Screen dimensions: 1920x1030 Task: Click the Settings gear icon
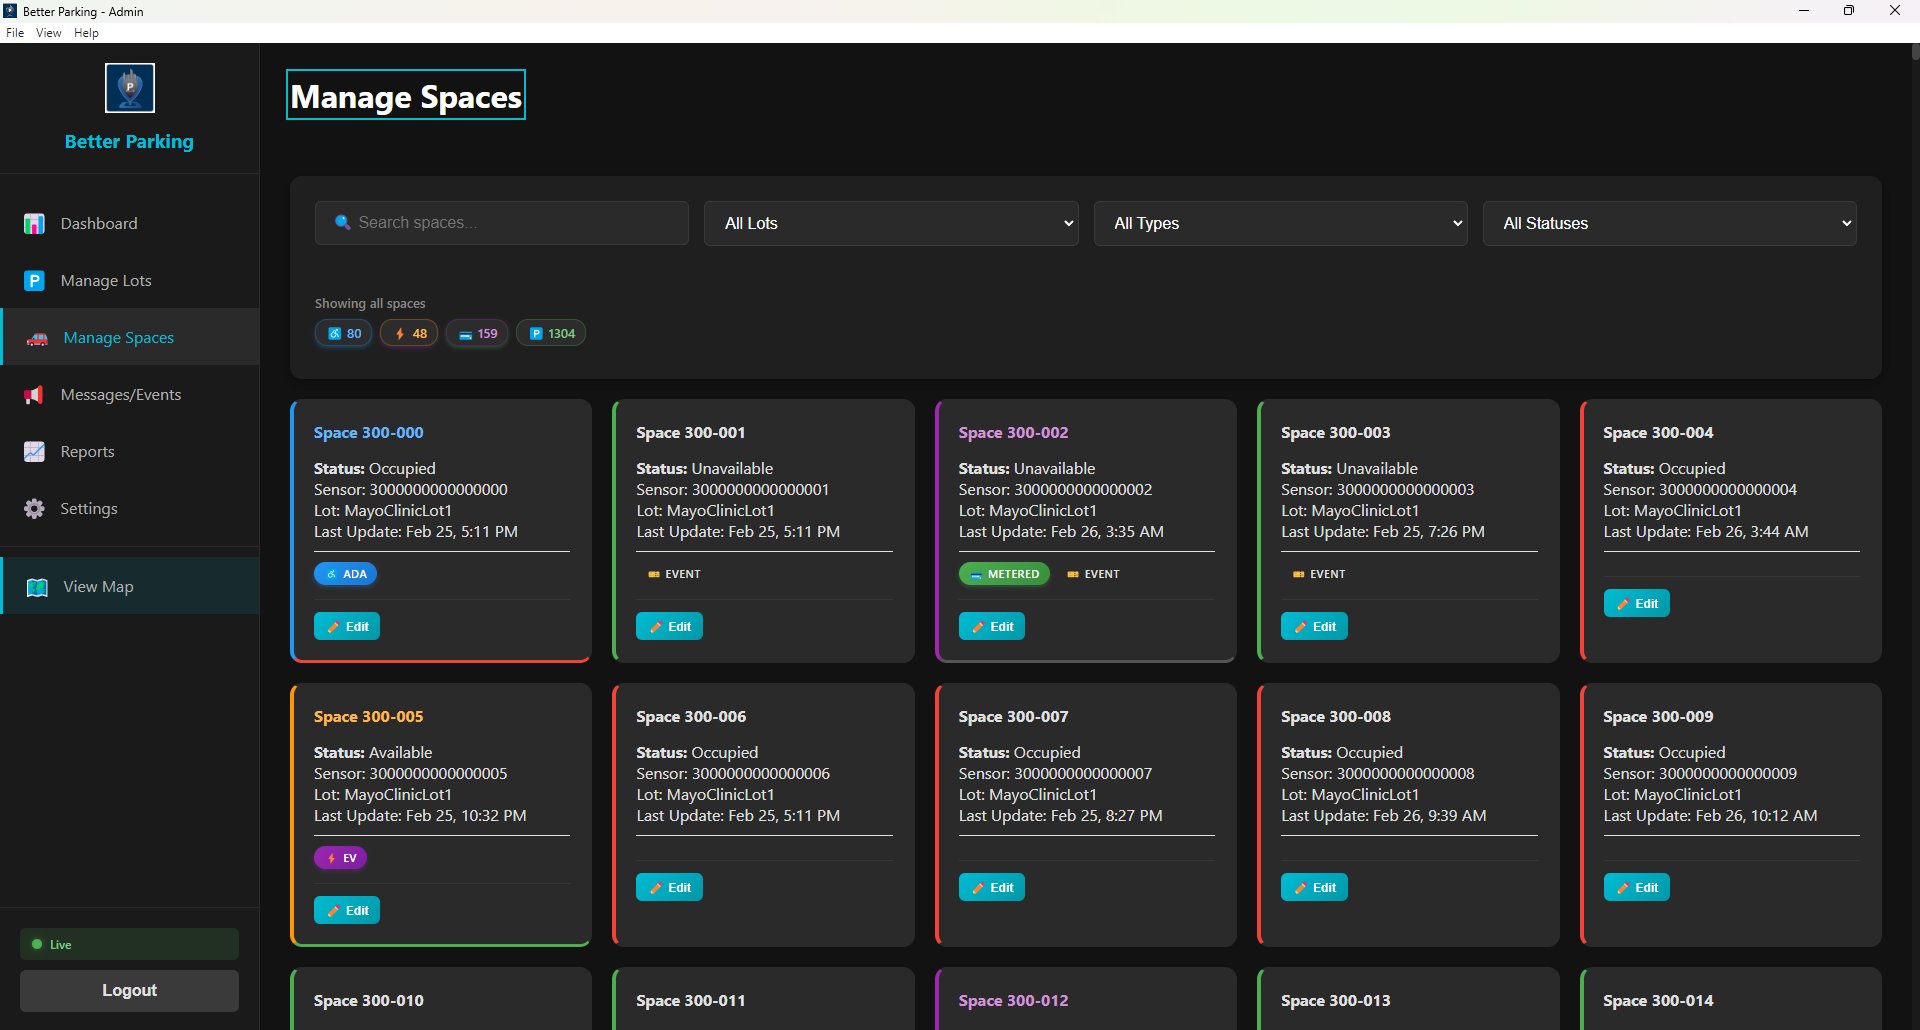(x=34, y=508)
